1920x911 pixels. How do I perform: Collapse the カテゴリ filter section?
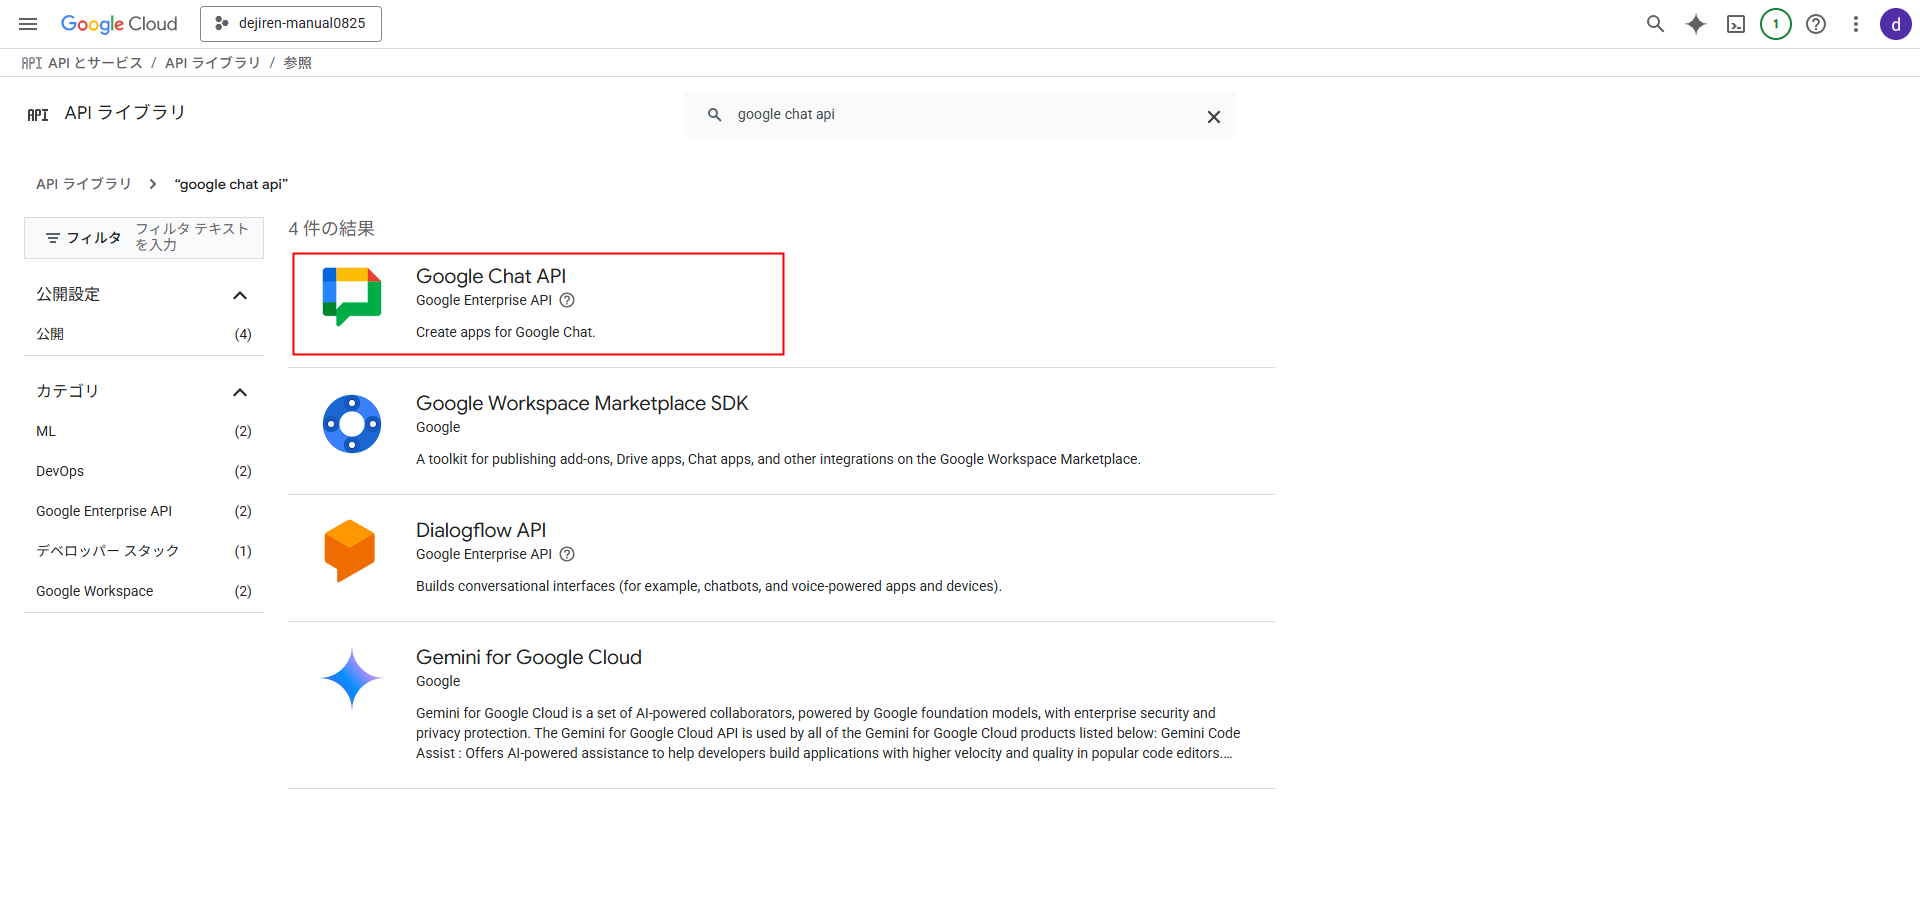pyautogui.click(x=240, y=392)
